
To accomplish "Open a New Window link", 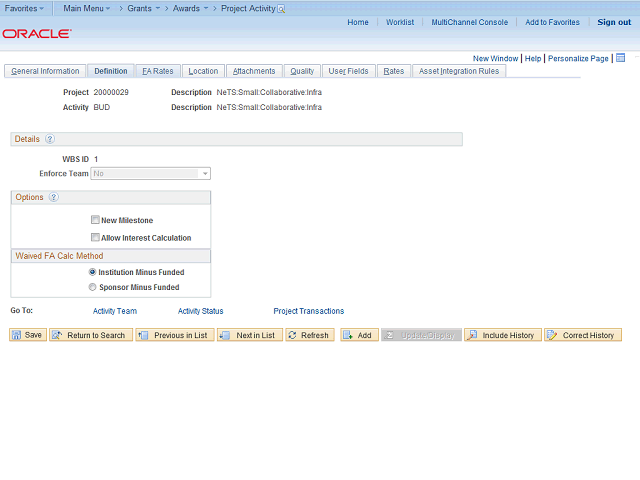I will tap(495, 58).
